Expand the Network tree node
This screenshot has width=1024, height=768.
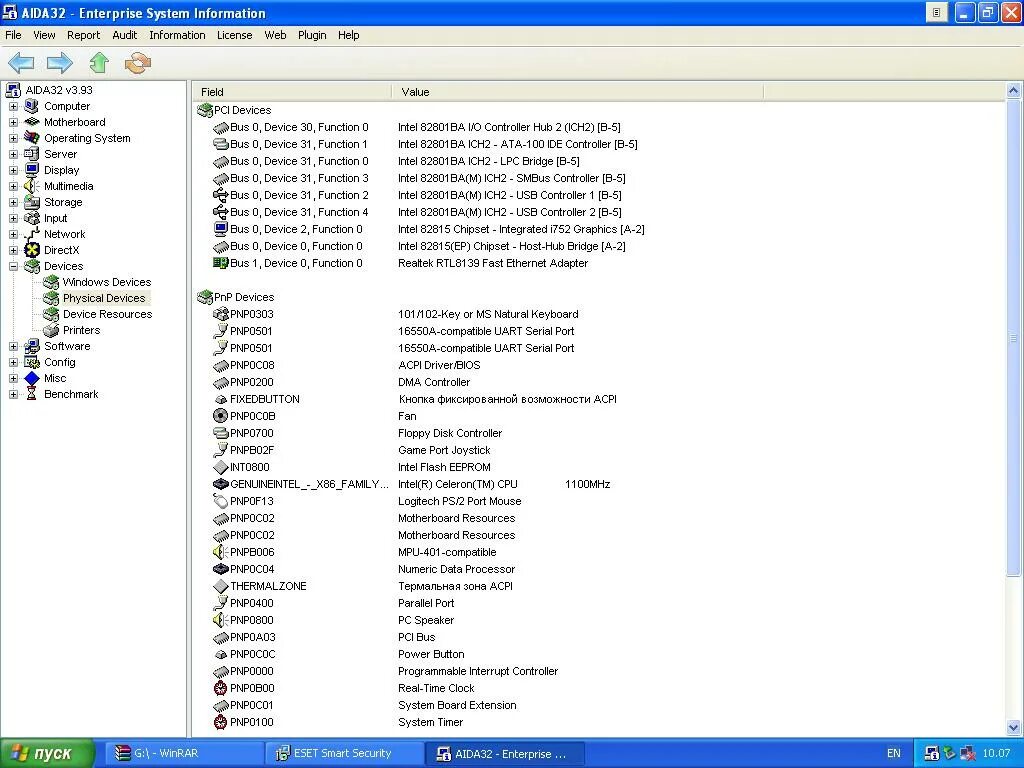click(x=13, y=234)
